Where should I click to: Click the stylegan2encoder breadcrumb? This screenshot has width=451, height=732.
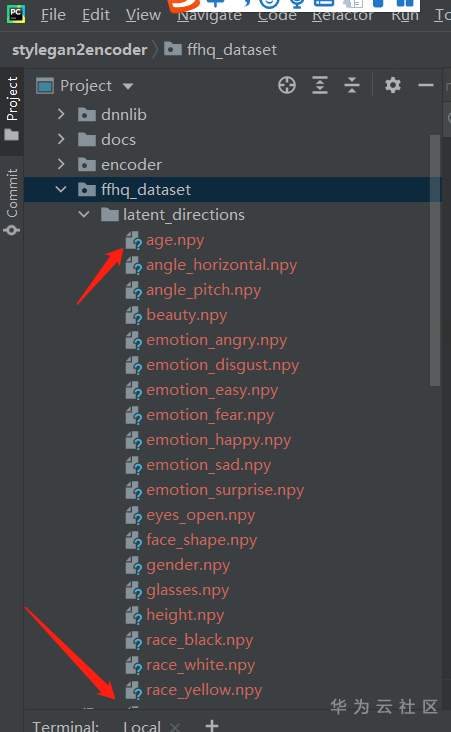click(79, 49)
